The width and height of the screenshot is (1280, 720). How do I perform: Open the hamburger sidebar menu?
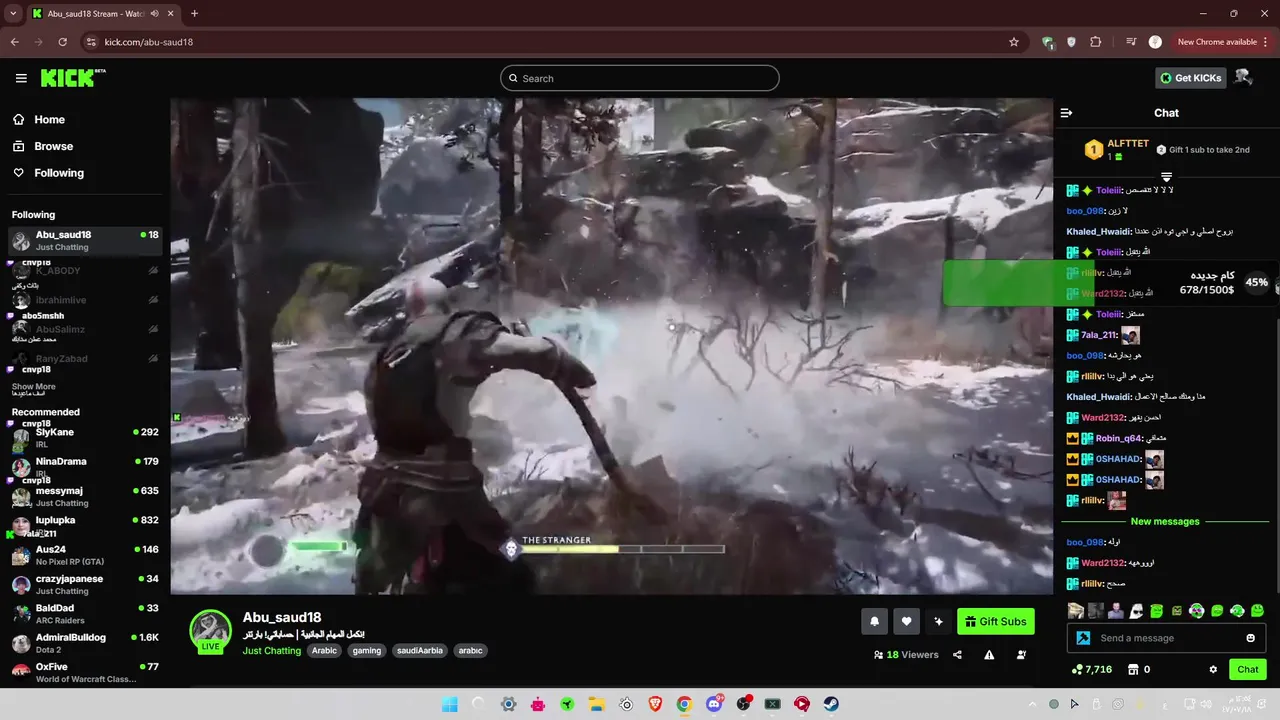tap(21, 78)
